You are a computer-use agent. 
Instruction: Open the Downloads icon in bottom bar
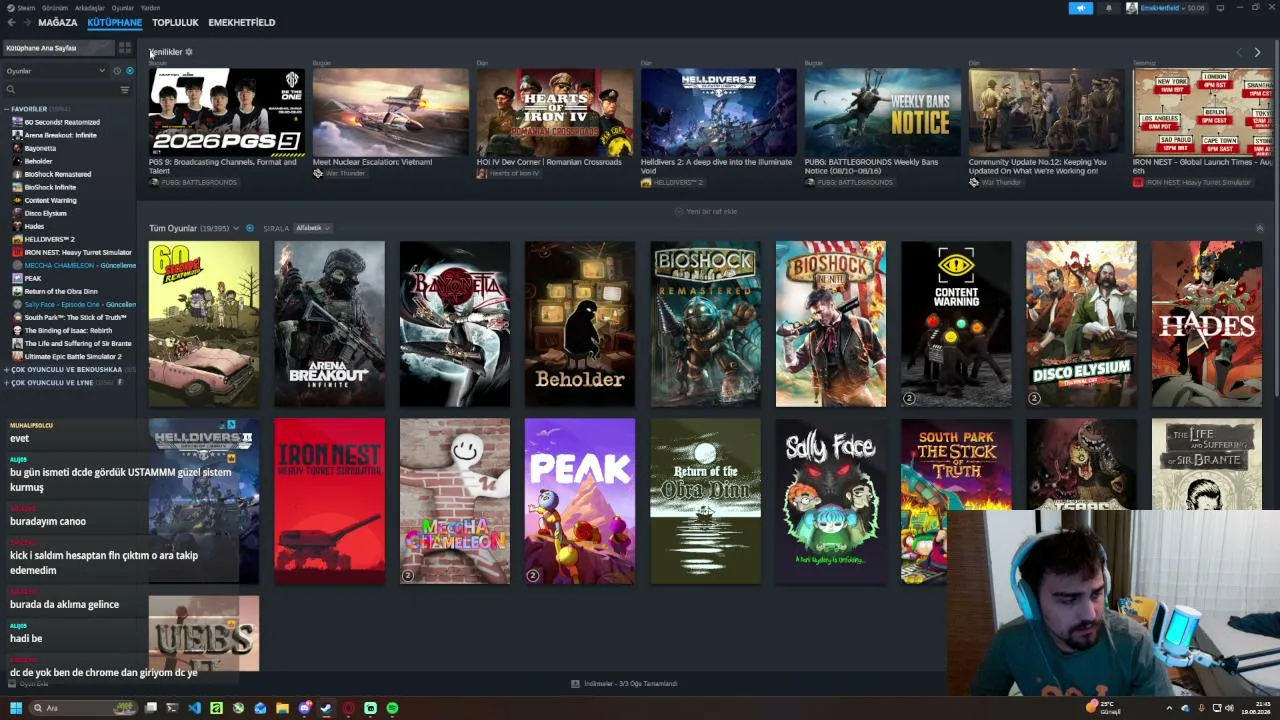[x=575, y=684]
